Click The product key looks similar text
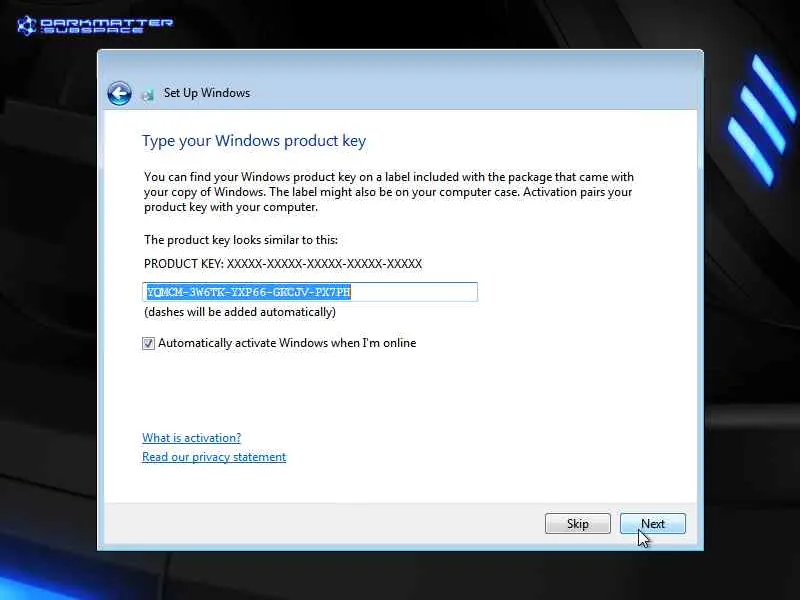Viewport: 800px width, 600px height. pyautogui.click(x=241, y=240)
